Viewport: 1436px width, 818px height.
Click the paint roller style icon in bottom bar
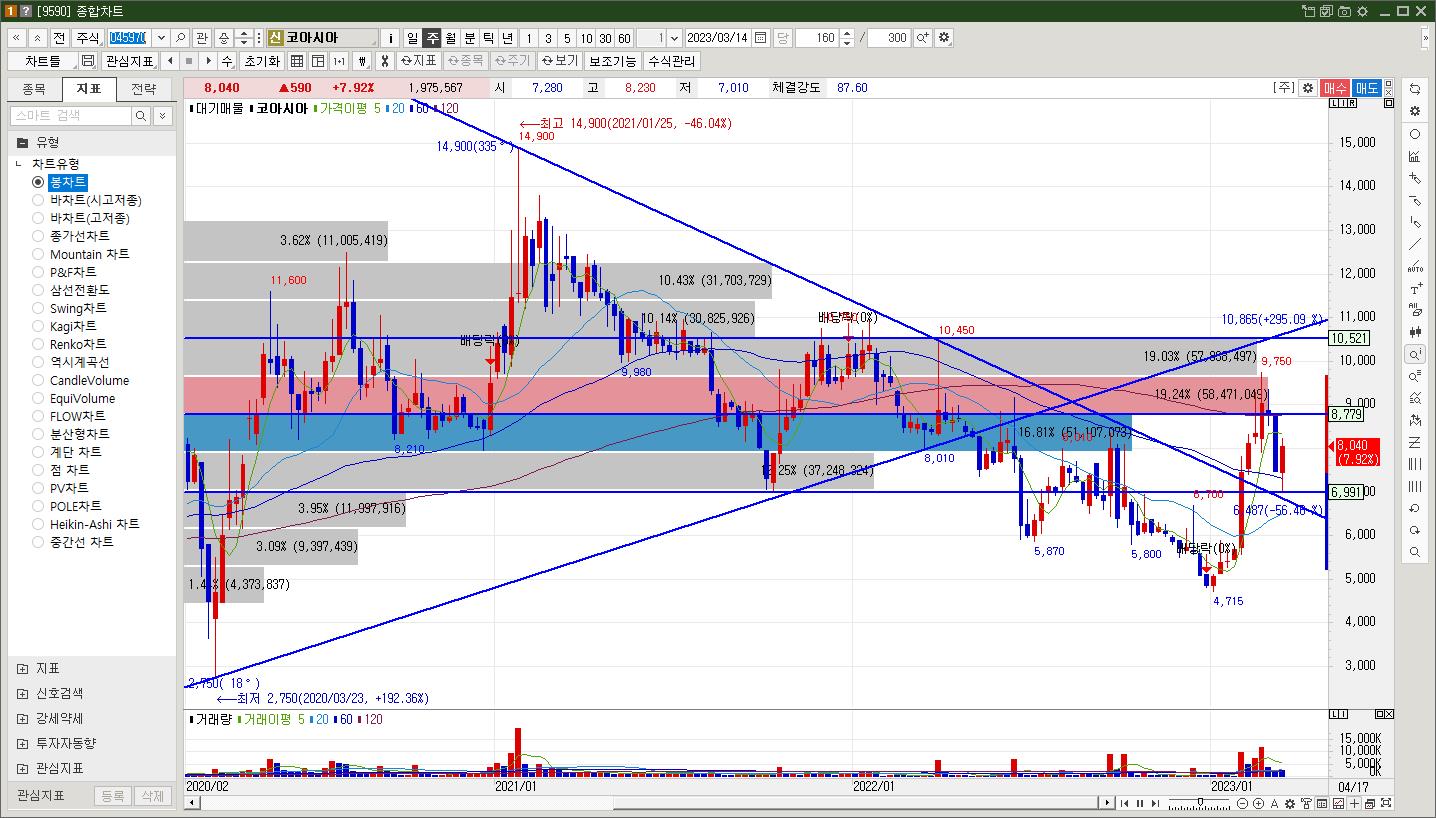tap(1306, 803)
